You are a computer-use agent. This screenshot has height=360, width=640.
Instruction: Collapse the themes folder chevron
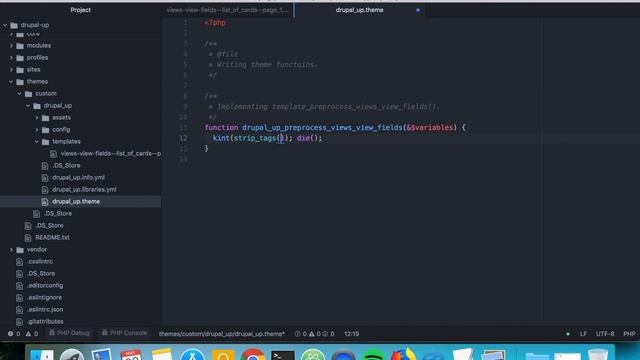coord(11,82)
